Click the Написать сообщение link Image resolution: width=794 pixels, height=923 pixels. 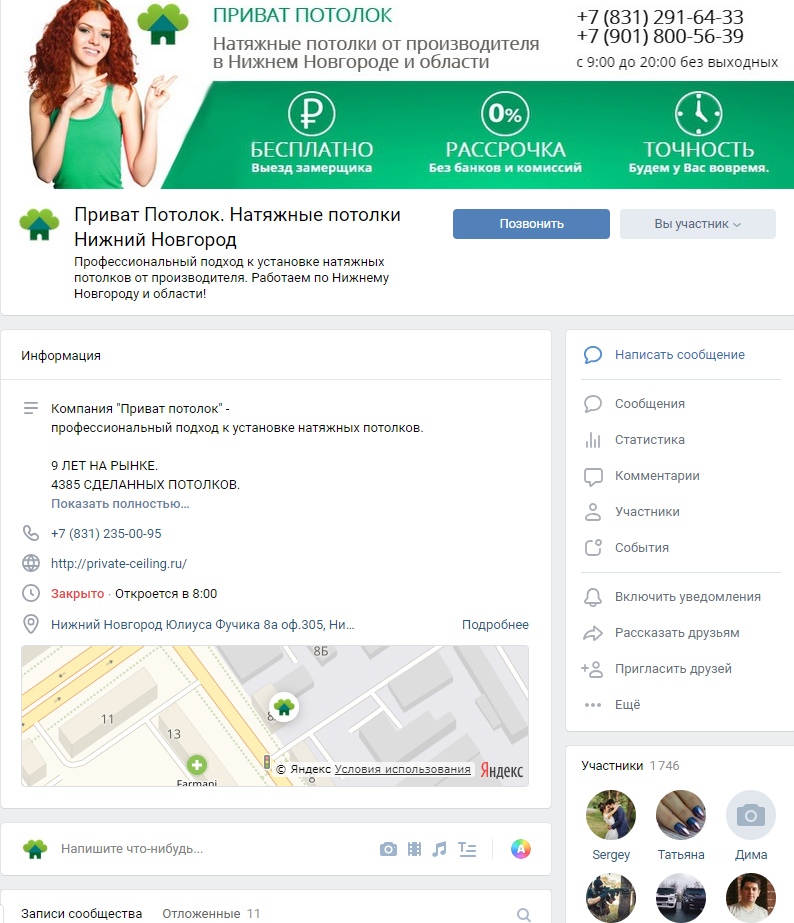680,354
